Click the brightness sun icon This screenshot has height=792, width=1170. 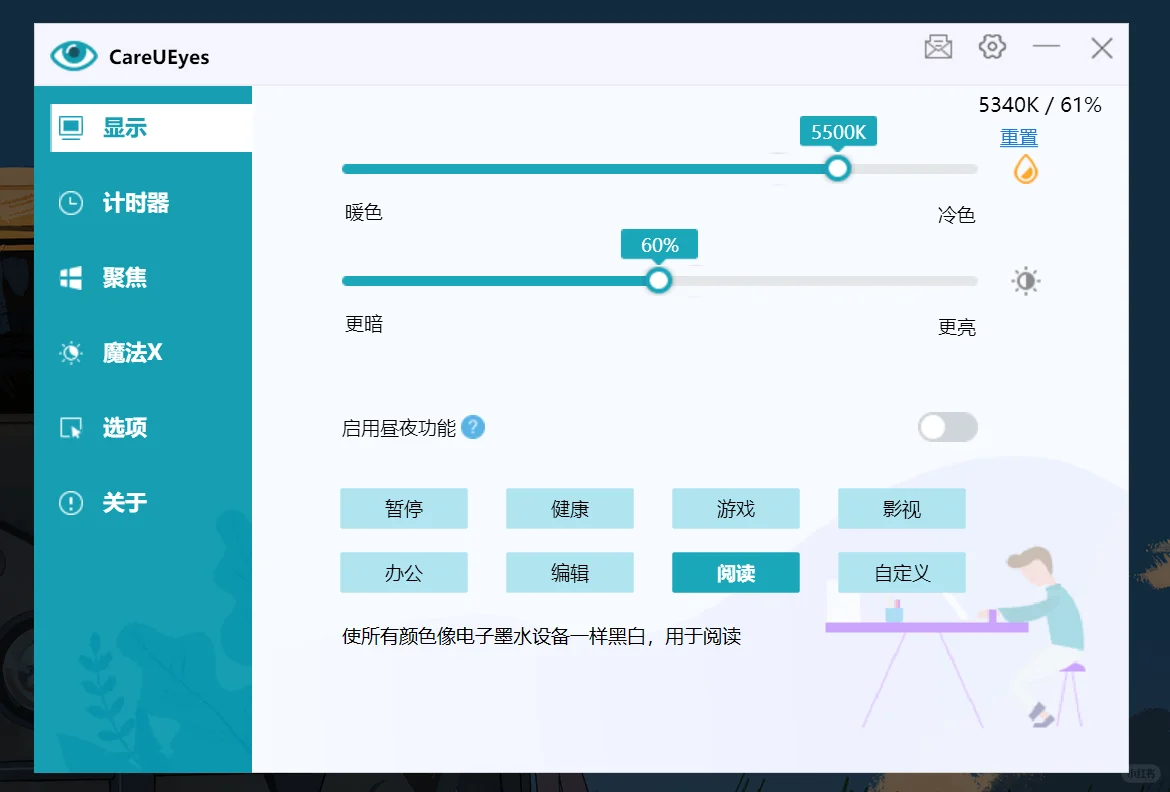[x=1024, y=280]
